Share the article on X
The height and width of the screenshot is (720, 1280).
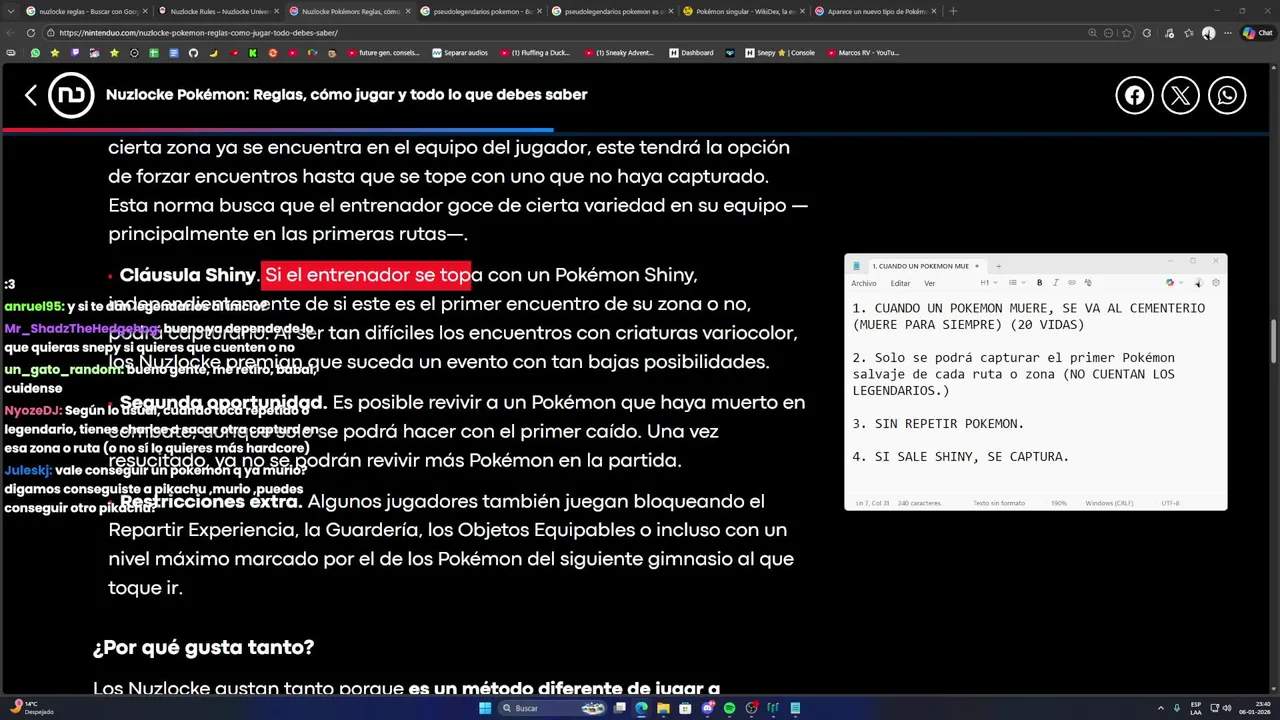click(x=1181, y=95)
